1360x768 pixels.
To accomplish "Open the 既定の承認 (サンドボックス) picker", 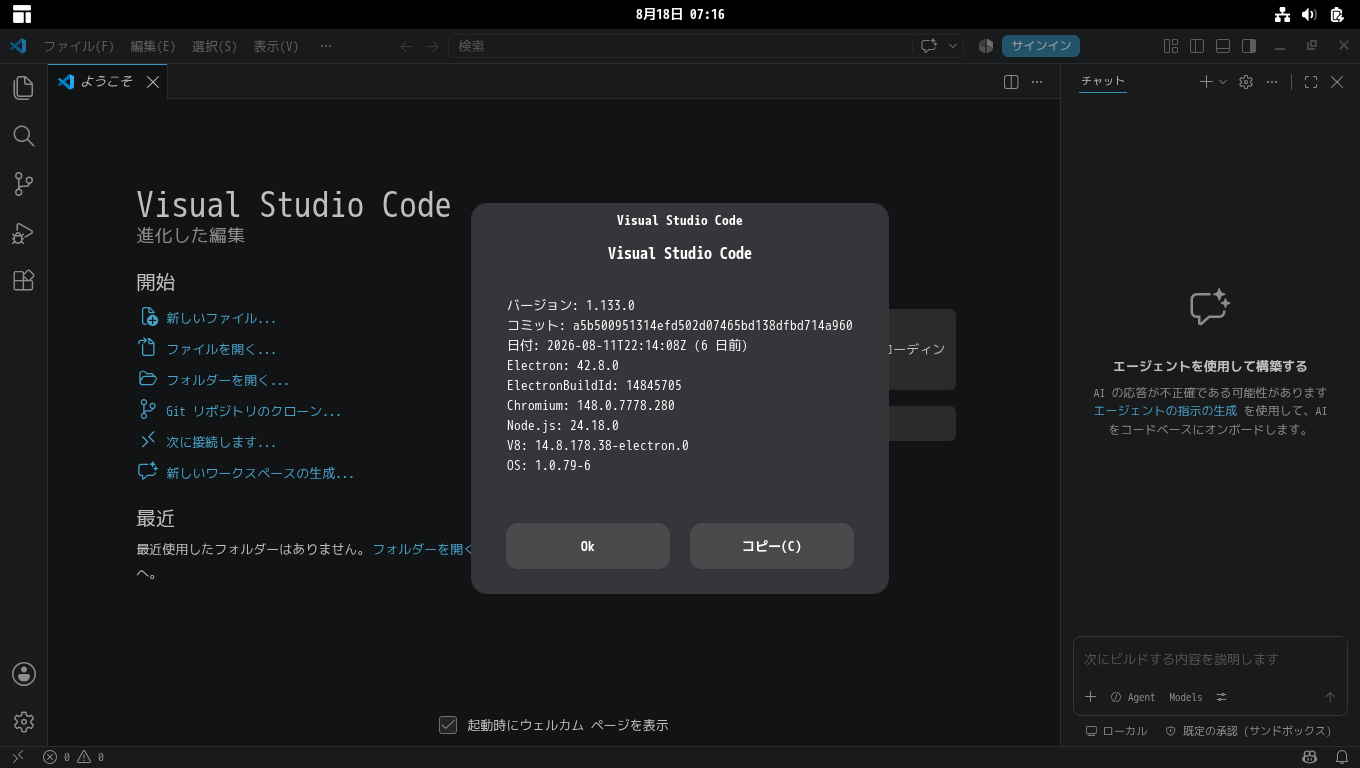I will [x=1248, y=731].
